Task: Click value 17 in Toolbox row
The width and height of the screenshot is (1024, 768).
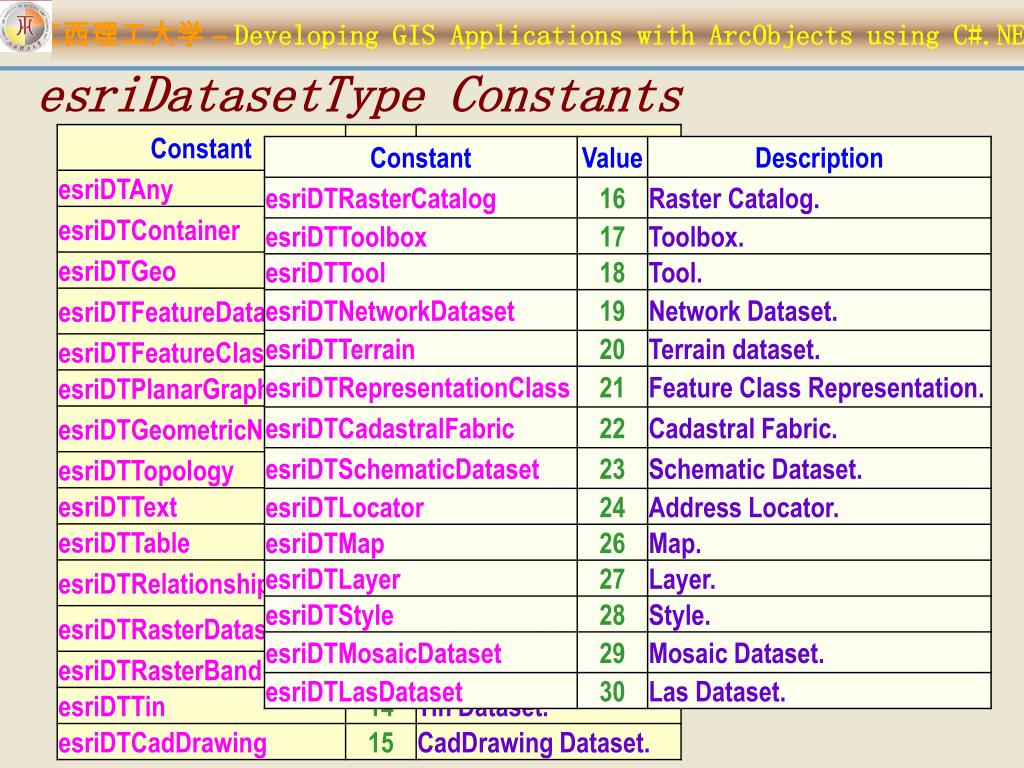Action: coord(612,237)
